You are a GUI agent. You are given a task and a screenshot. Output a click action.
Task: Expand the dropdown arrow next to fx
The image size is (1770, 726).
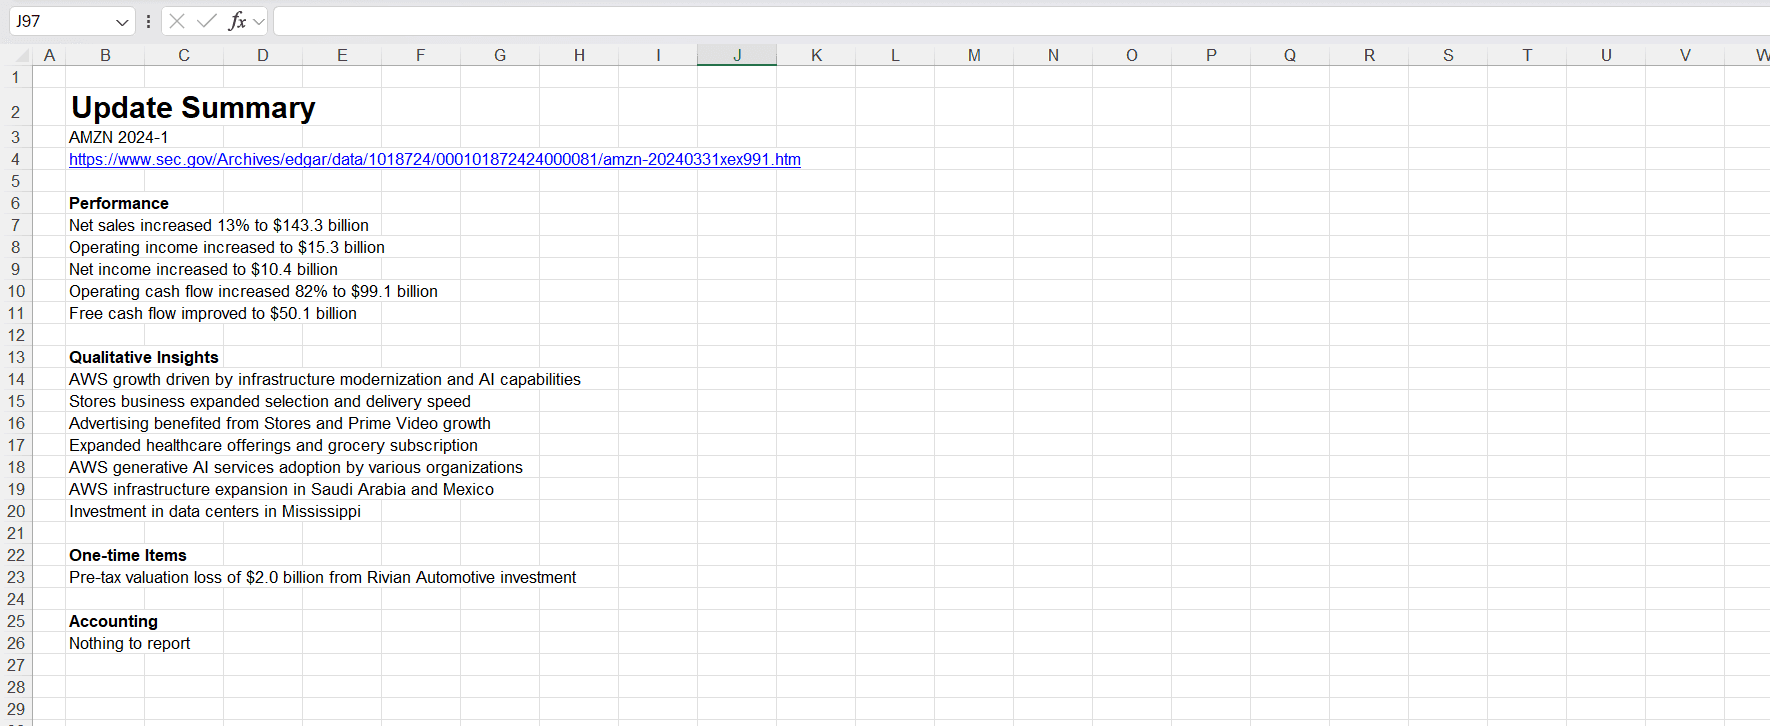tap(259, 21)
